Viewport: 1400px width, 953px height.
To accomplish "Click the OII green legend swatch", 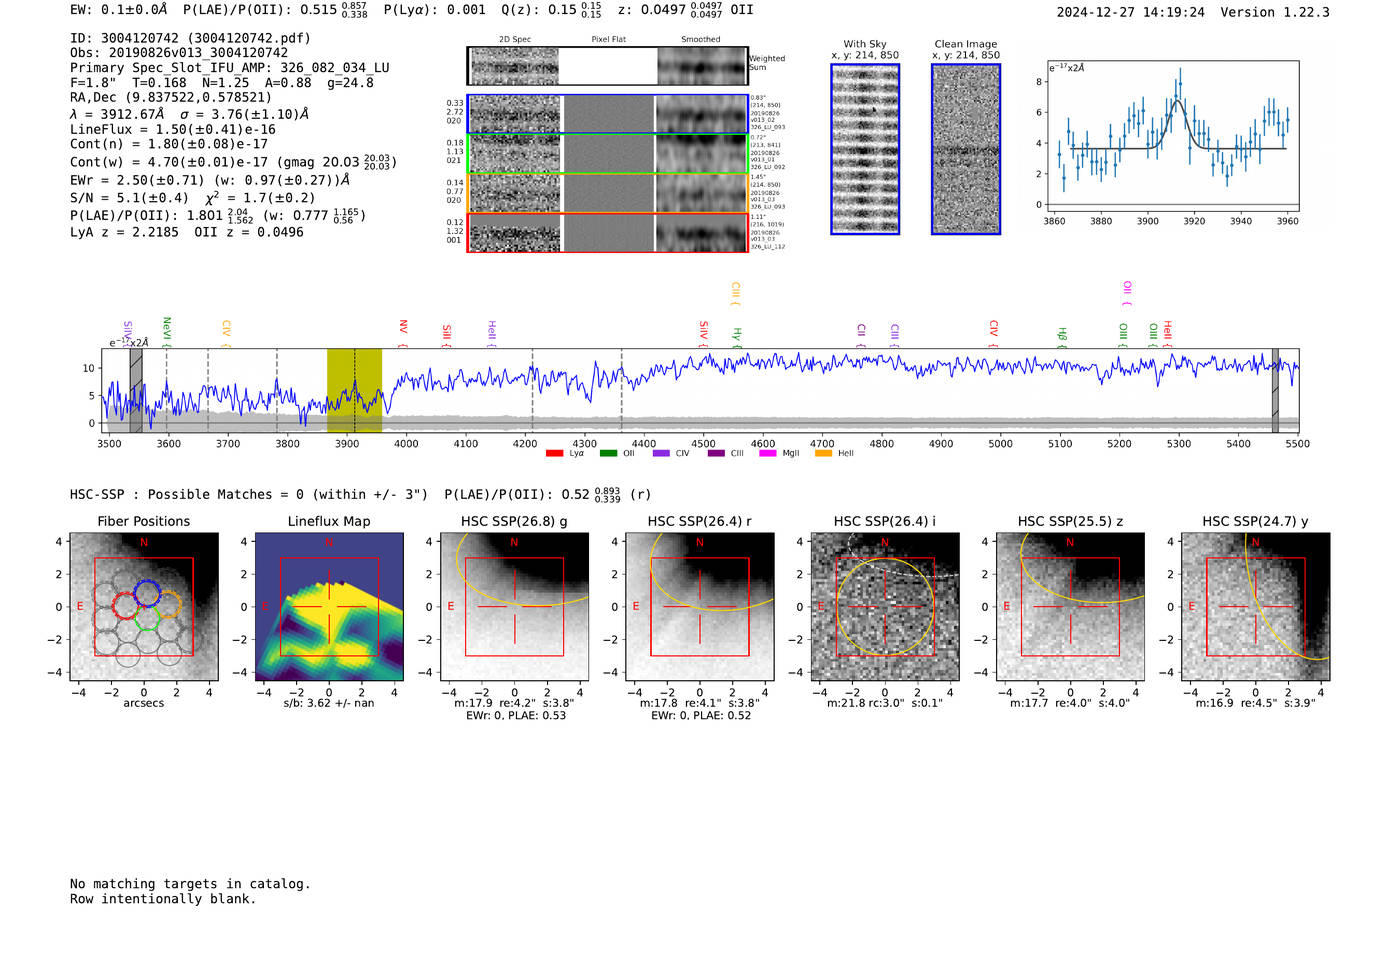I will (x=608, y=453).
